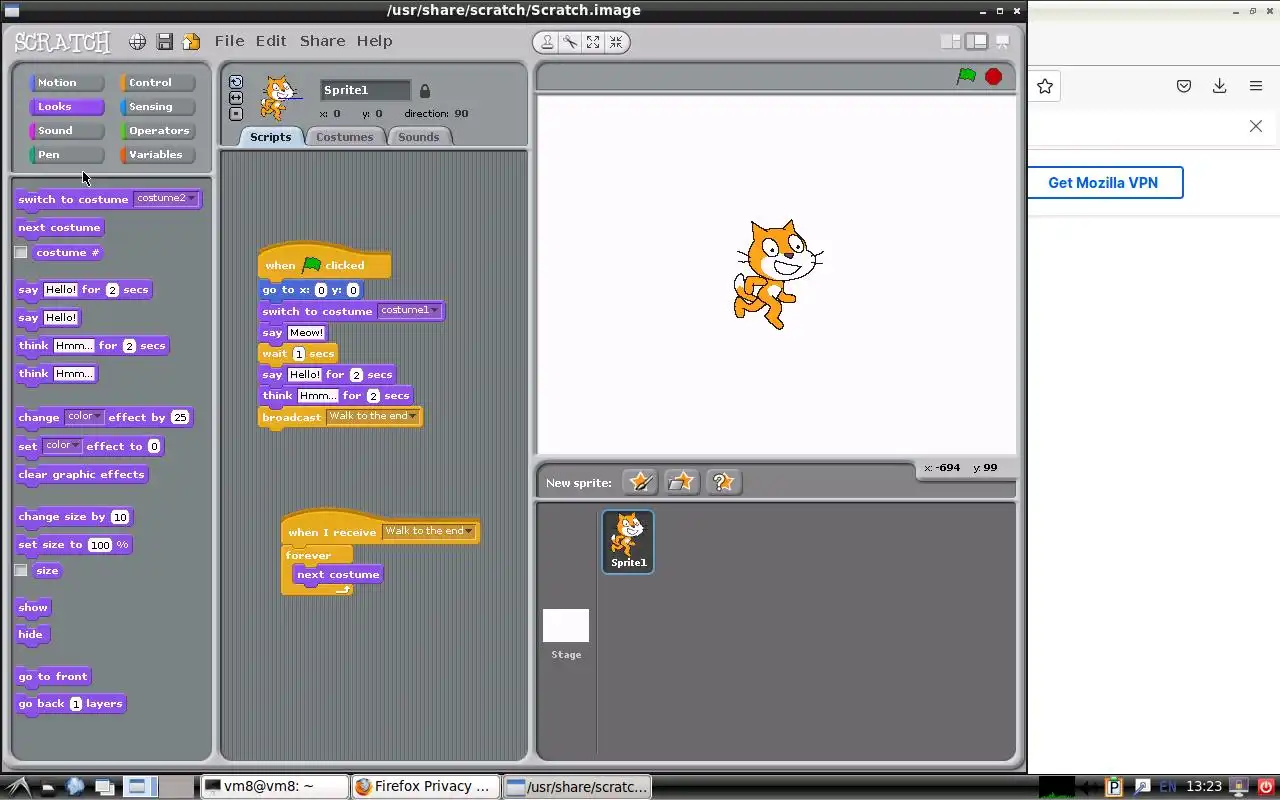Select the Variables block category
Image resolution: width=1280 pixels, height=800 pixels.
coord(158,155)
